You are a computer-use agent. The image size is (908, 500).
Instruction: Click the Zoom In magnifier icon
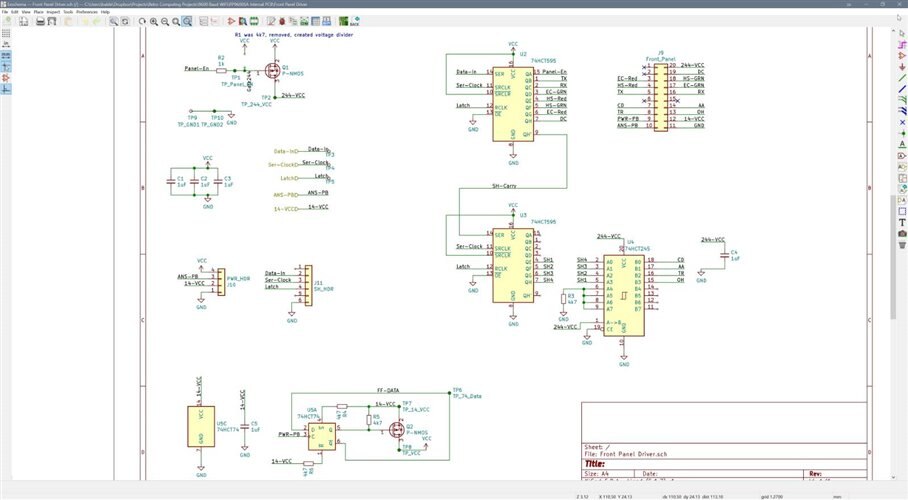[152, 20]
